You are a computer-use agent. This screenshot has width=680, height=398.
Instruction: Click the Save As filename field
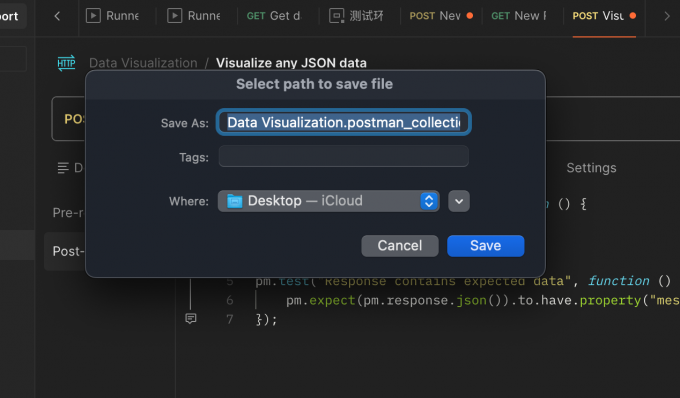click(344, 122)
